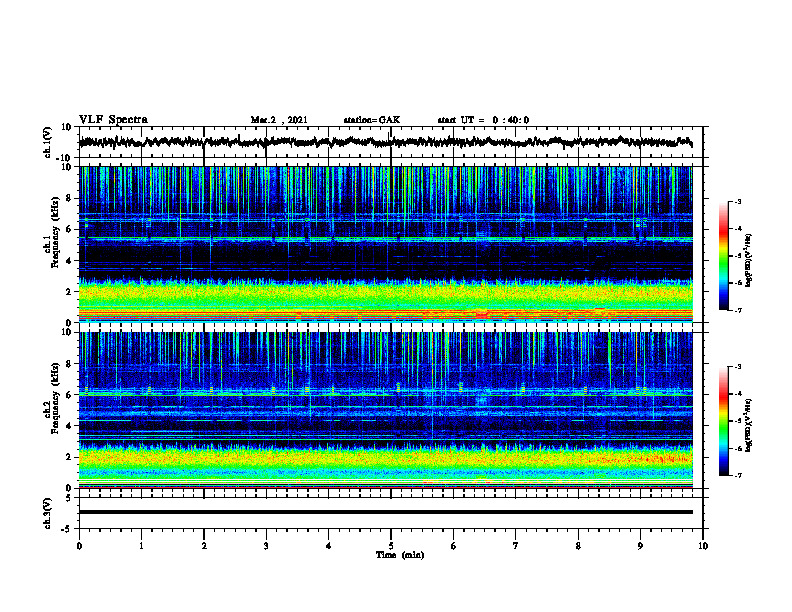Click the "2" kHz tick on ch.1 frequency axis
792x612 pixels.
pyautogui.click(x=70, y=291)
